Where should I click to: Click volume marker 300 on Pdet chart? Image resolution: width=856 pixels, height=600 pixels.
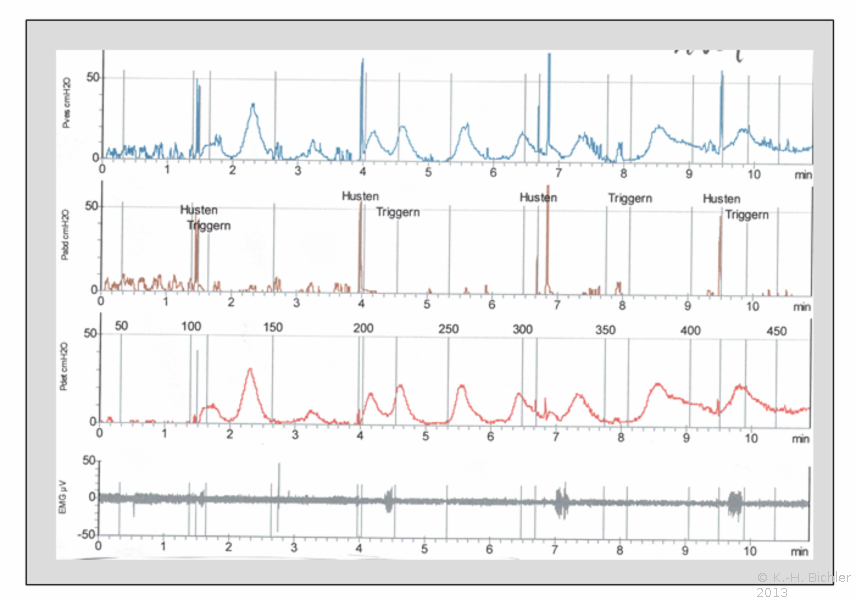523,329
